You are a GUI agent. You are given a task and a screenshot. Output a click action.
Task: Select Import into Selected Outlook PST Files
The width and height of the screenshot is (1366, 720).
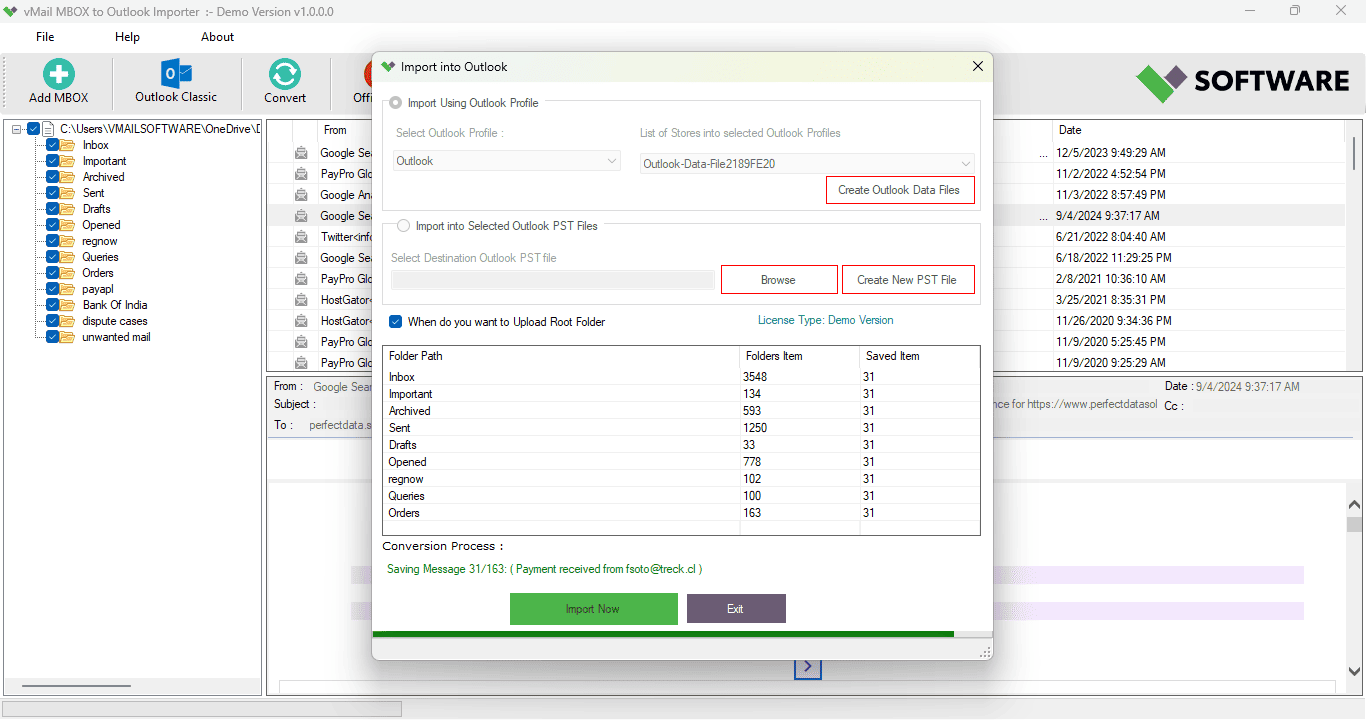[x=403, y=226]
